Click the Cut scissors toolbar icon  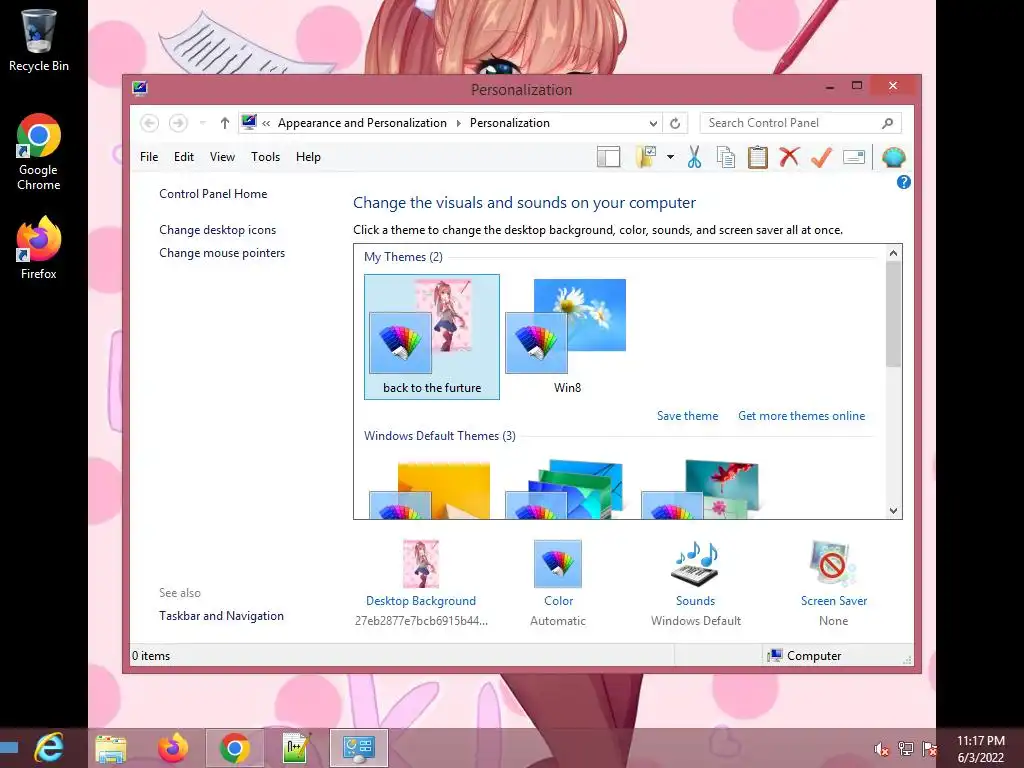[x=694, y=157]
